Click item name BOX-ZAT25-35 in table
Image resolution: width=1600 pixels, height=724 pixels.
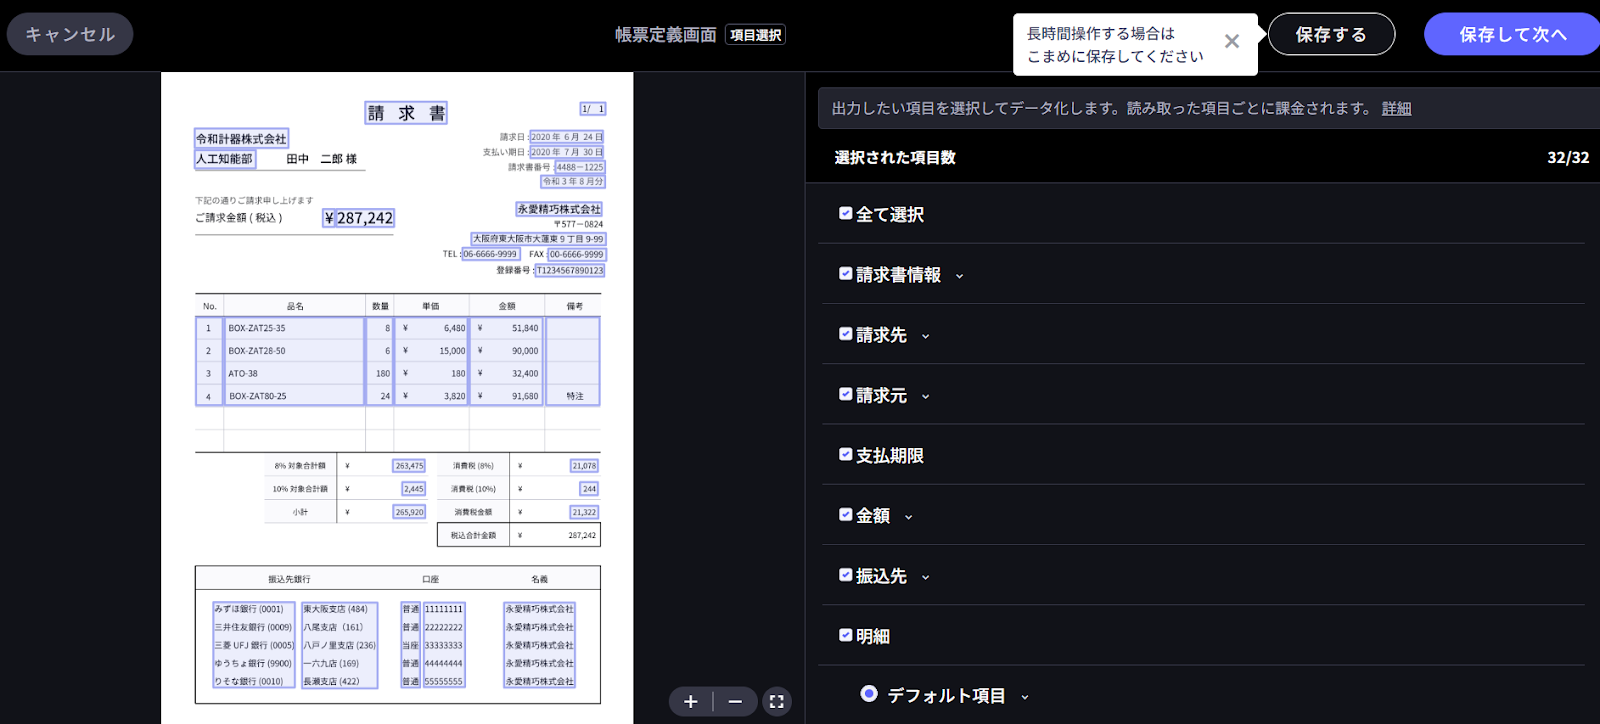pos(256,328)
